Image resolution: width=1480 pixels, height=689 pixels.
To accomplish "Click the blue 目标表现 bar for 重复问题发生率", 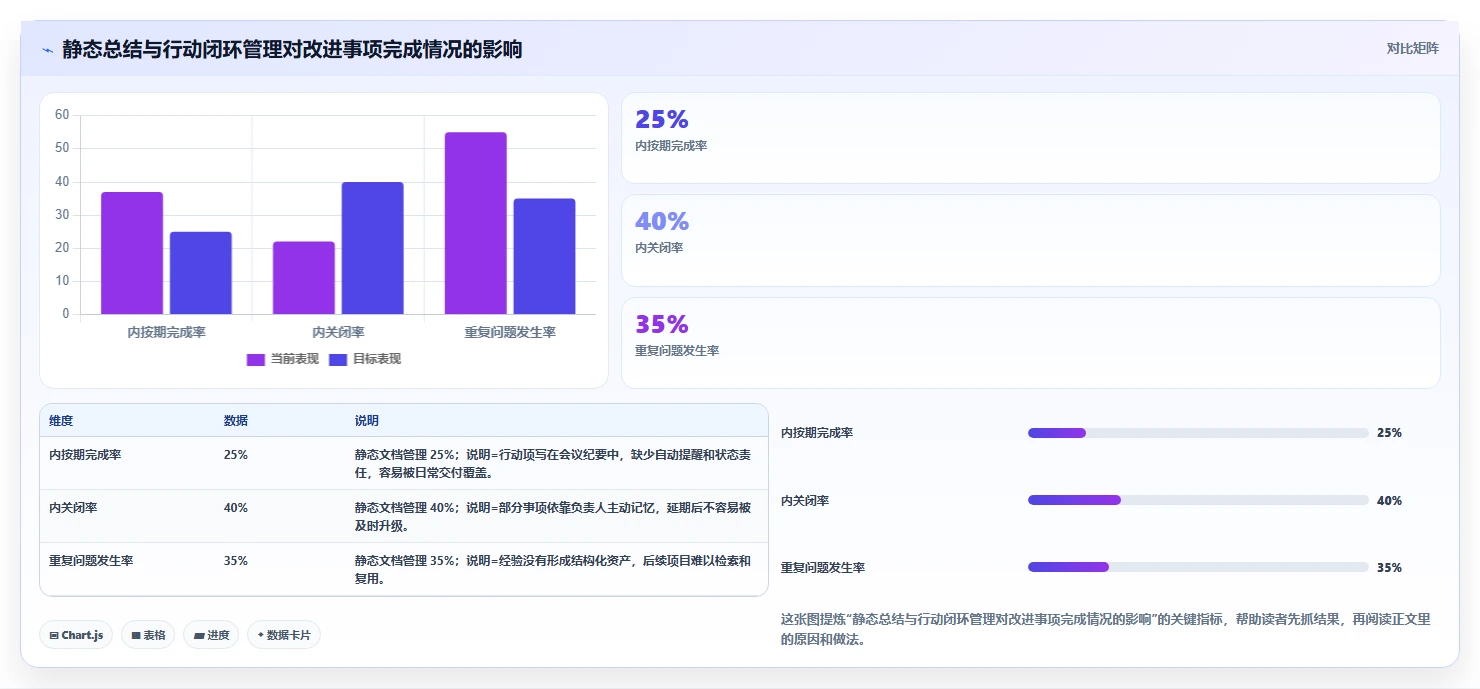I will (545, 256).
